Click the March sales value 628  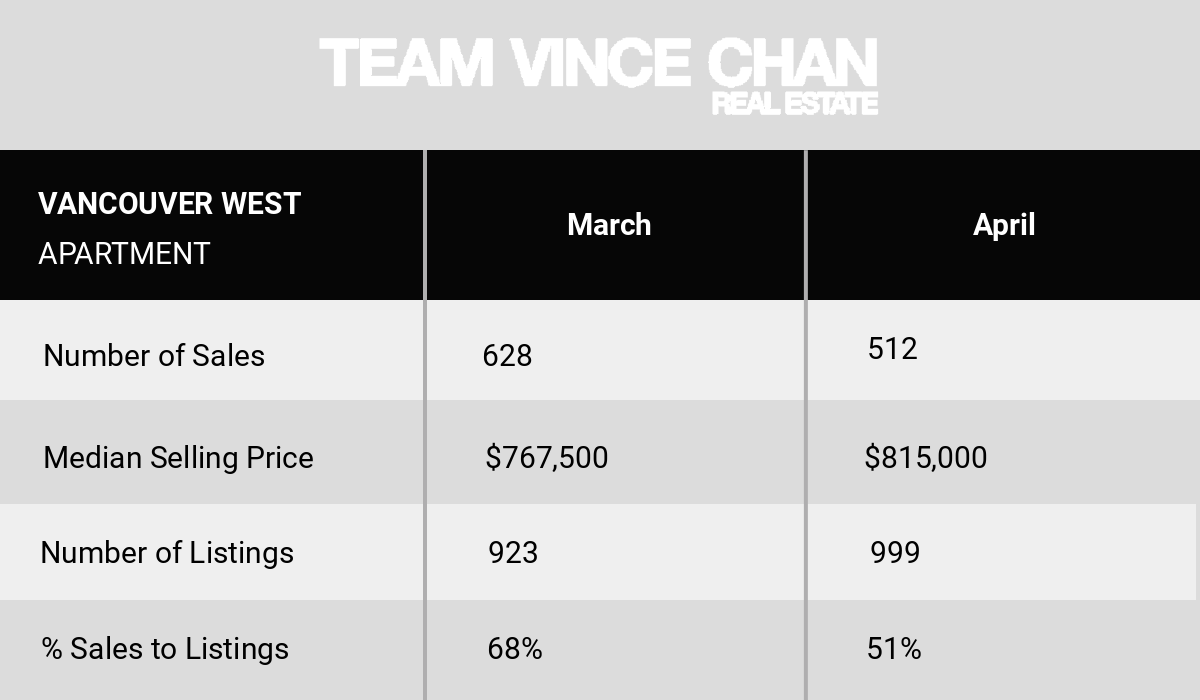pyautogui.click(x=507, y=356)
